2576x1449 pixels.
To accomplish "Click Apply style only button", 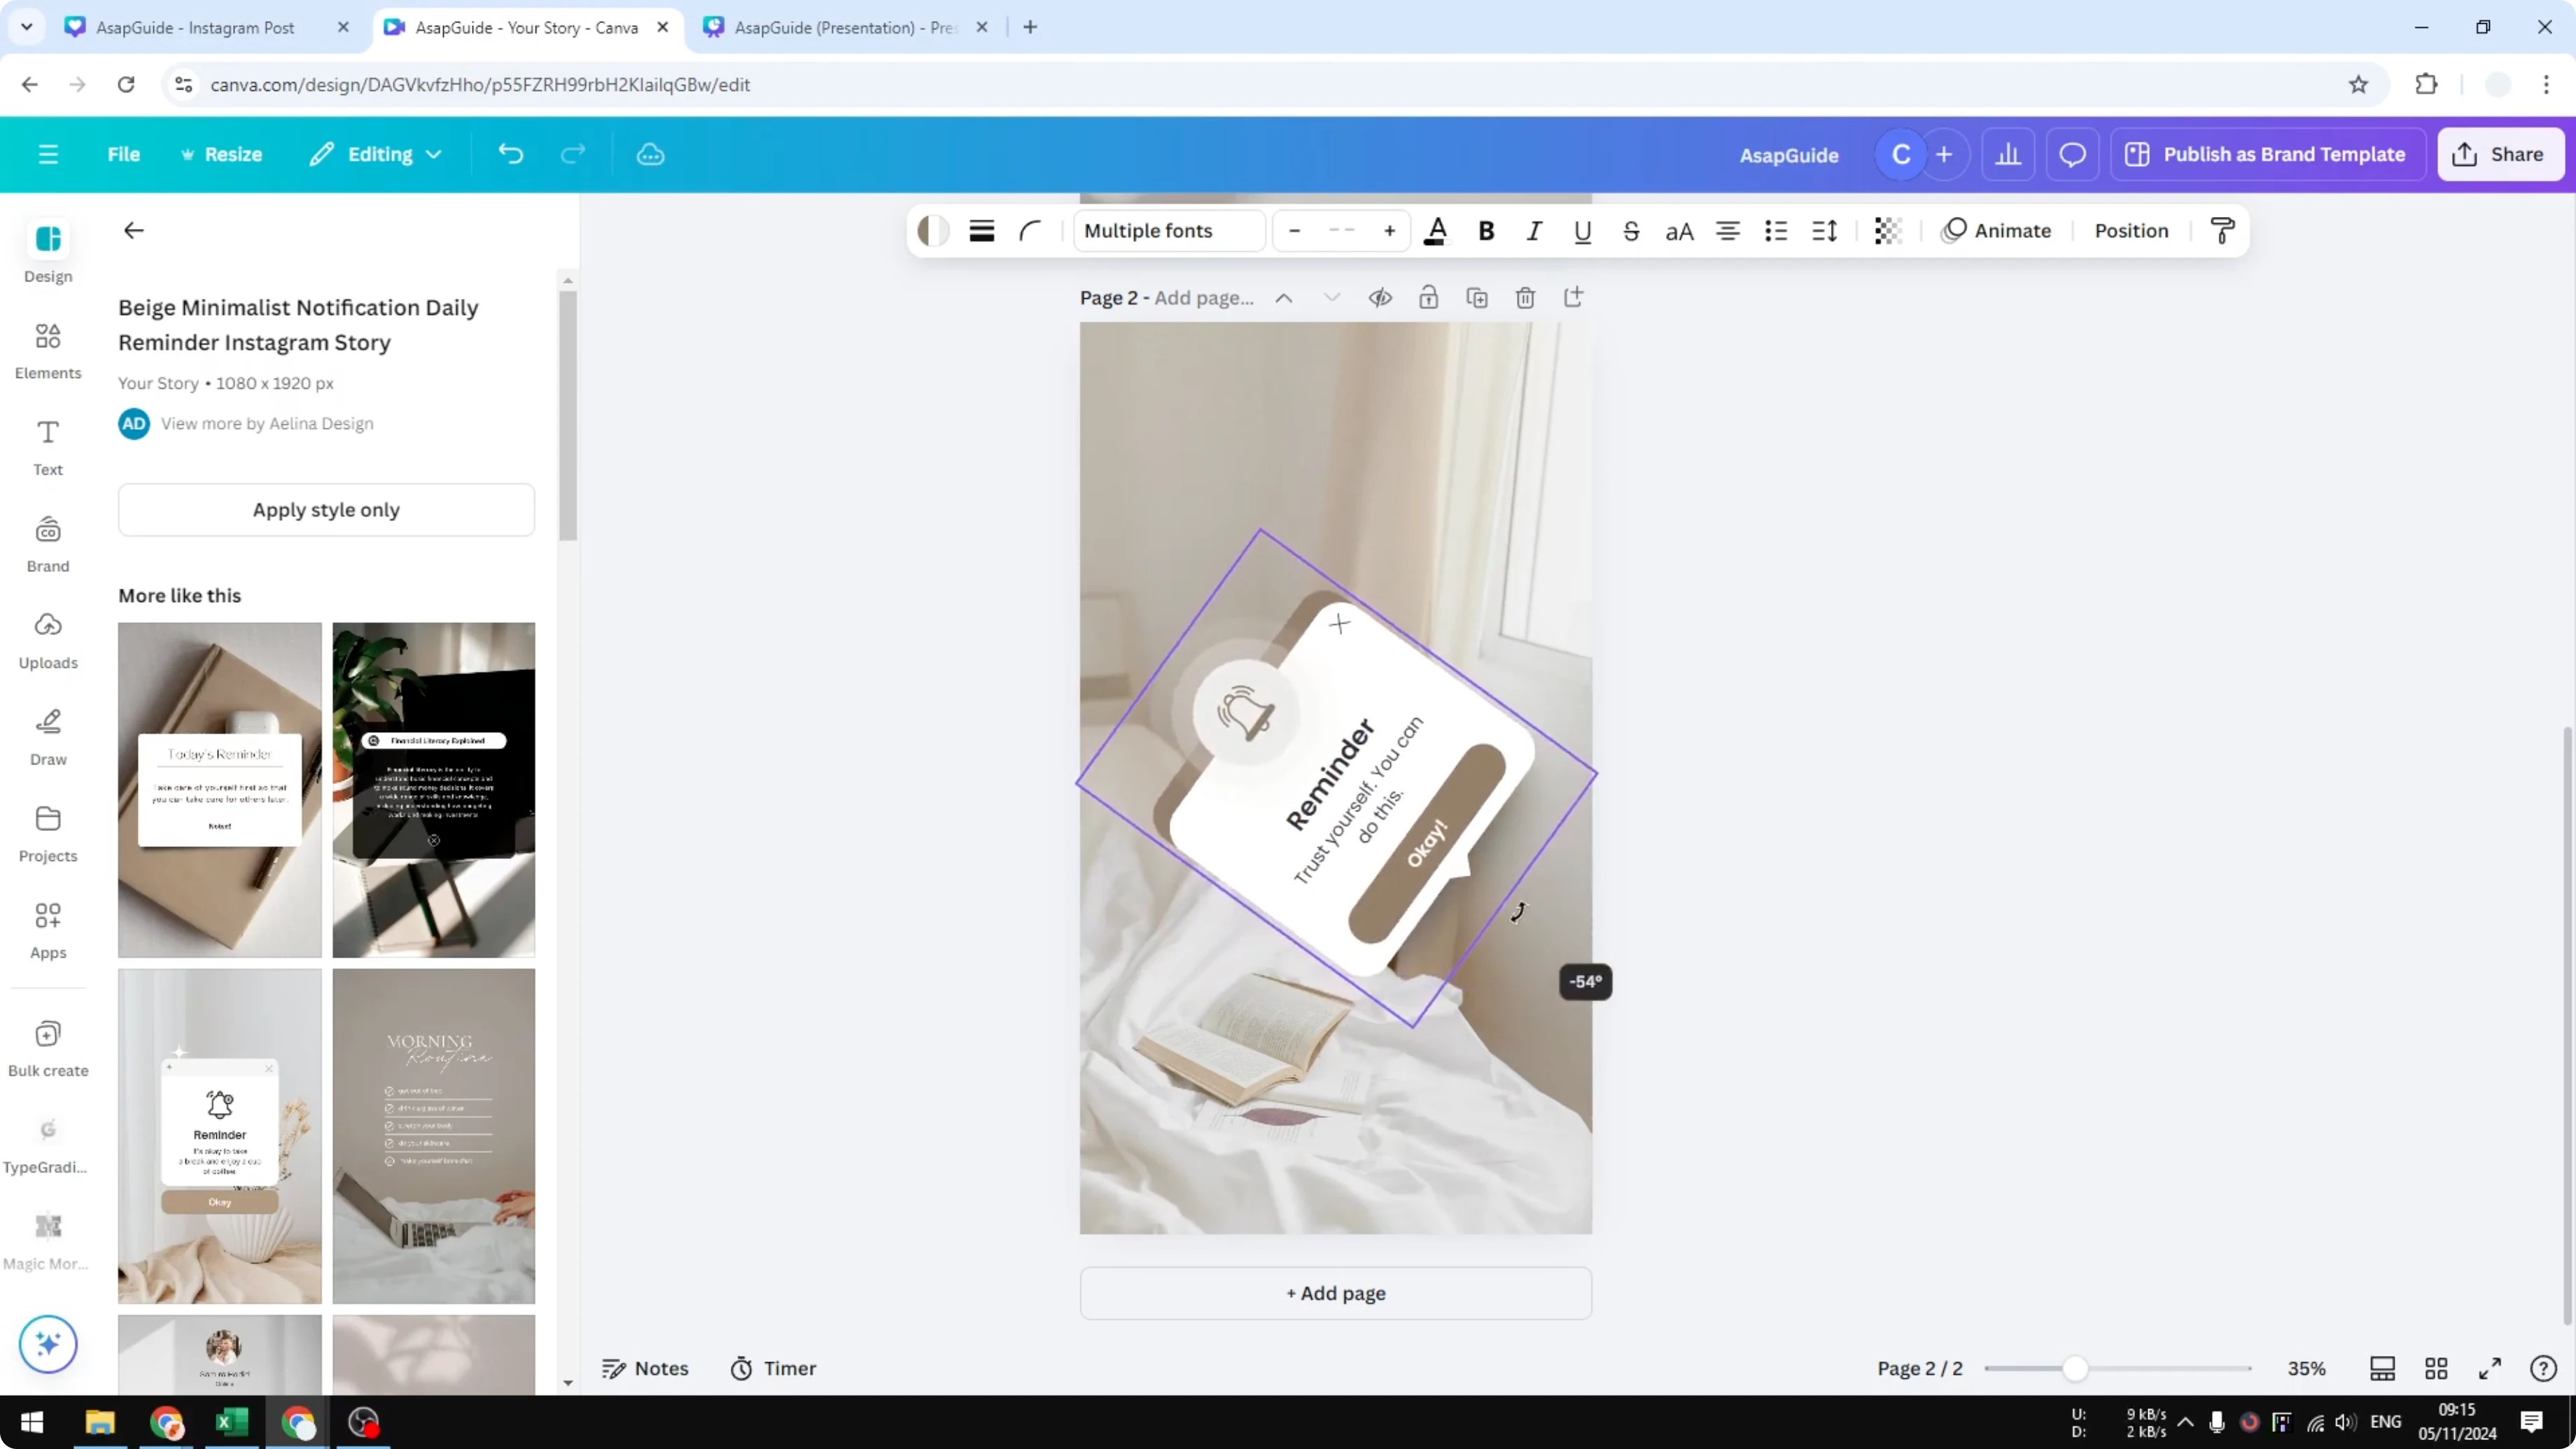I will pyautogui.click(x=326, y=510).
